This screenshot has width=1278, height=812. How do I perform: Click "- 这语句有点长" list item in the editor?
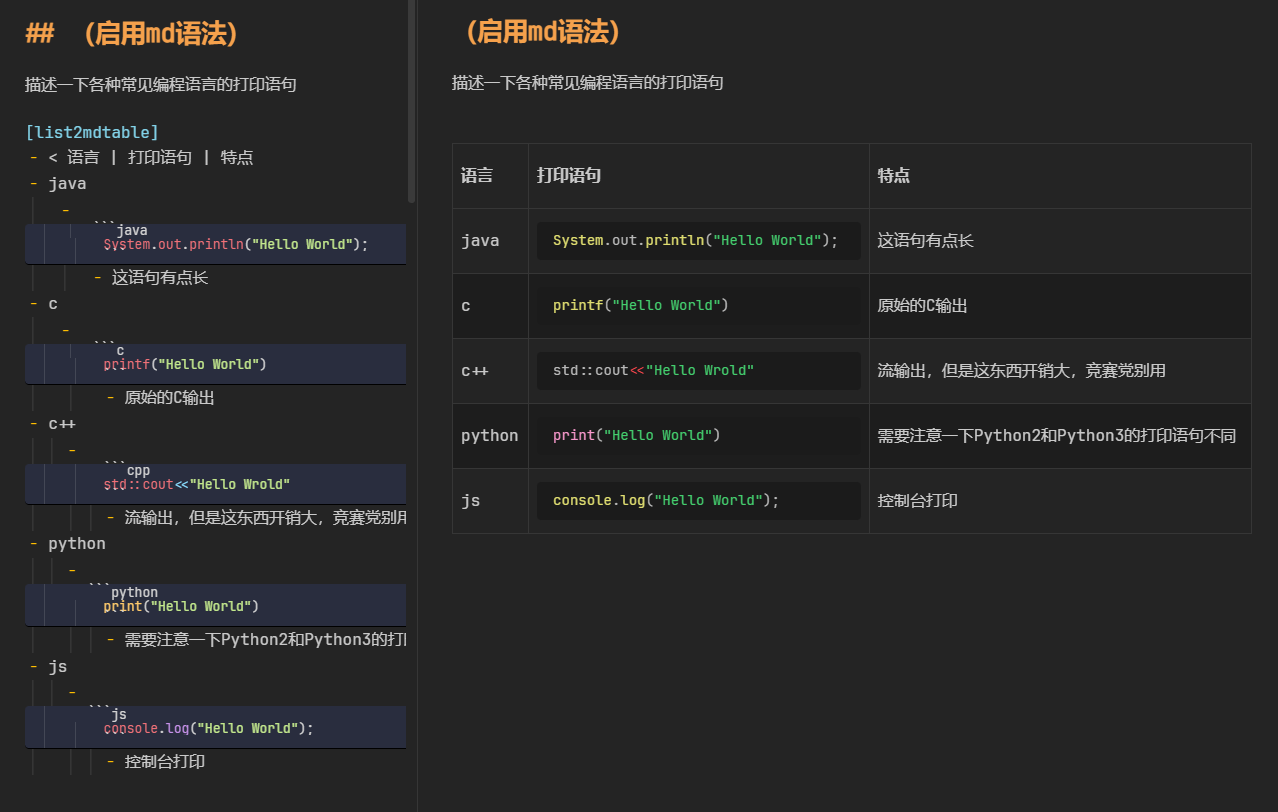click(151, 277)
